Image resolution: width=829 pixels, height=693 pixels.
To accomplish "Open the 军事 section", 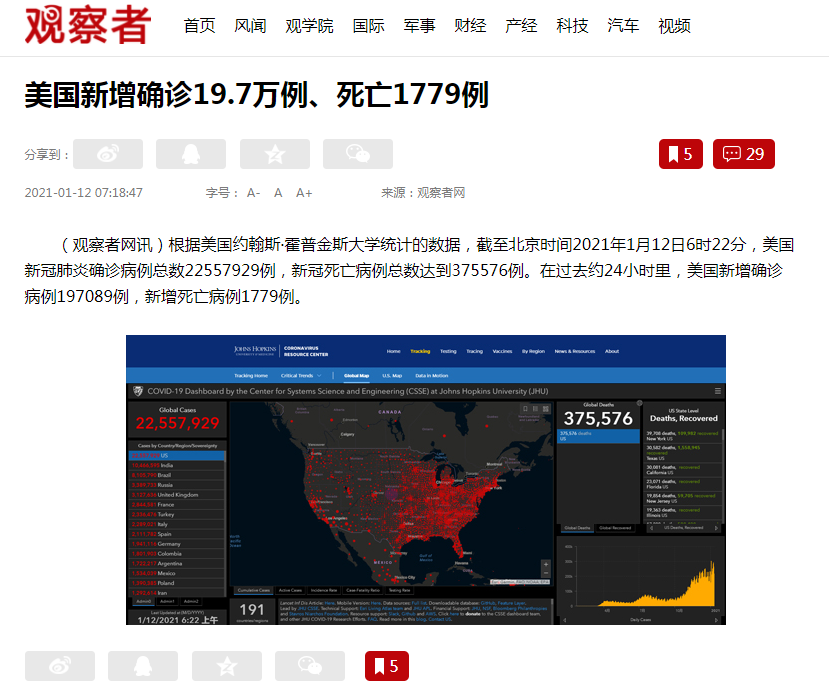I will tap(419, 25).
